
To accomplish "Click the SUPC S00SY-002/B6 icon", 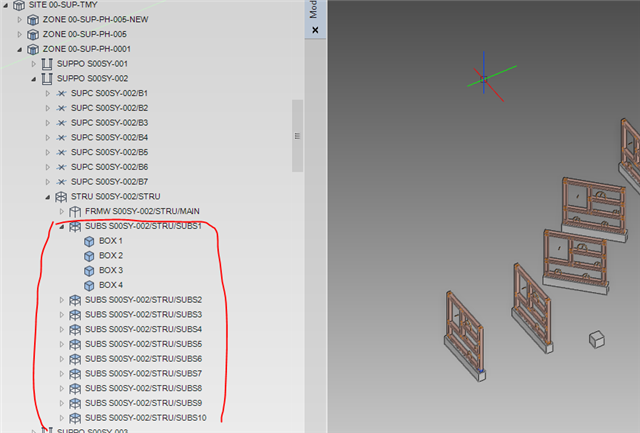I will (x=61, y=167).
